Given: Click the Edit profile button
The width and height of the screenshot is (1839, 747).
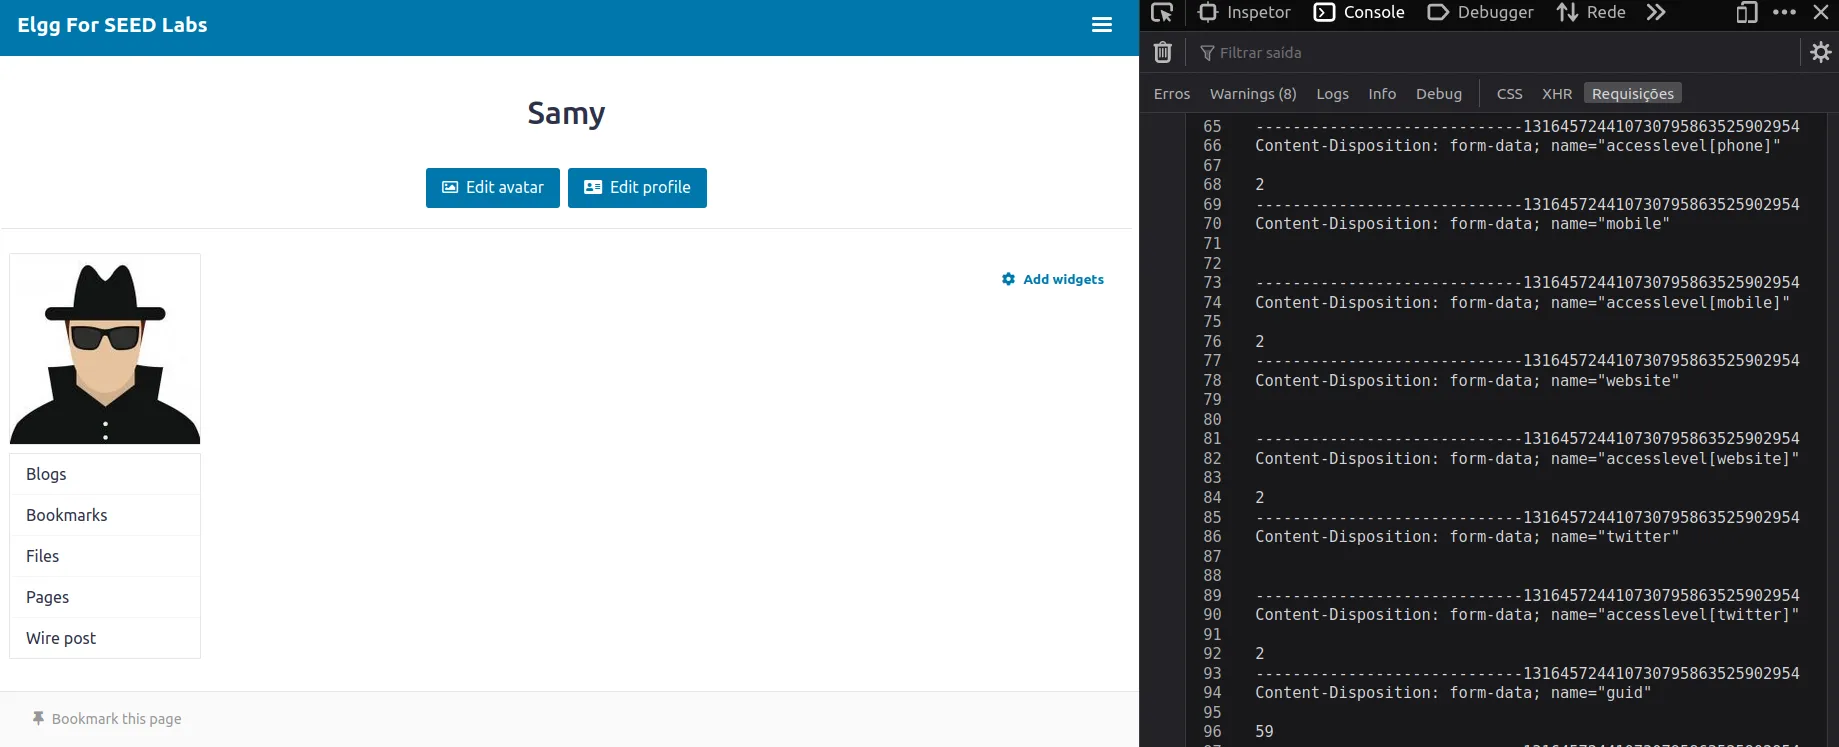Looking at the screenshot, I should pos(637,188).
